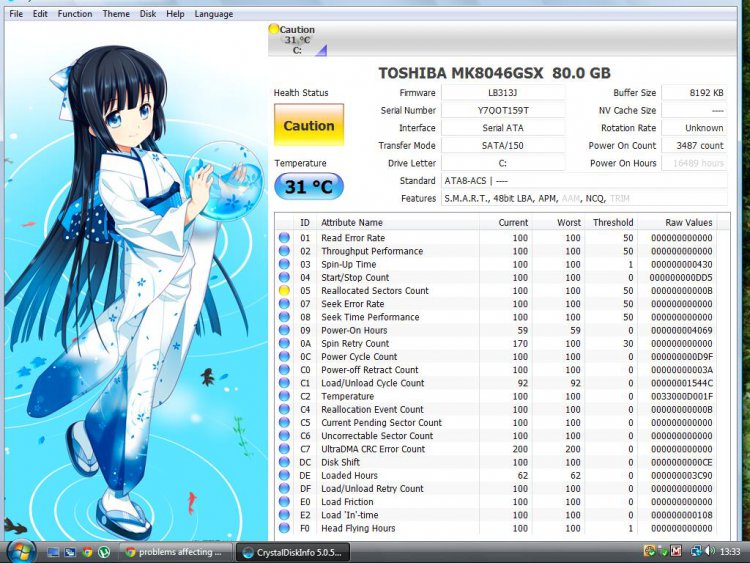This screenshot has height=563, width=750.
Task: Click raw value 00000001544C
Action: (682, 383)
